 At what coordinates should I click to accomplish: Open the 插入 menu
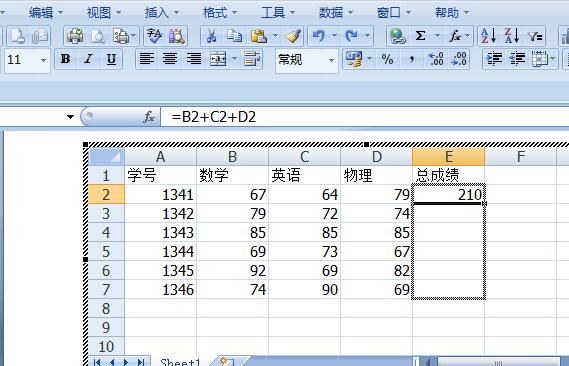[161, 13]
